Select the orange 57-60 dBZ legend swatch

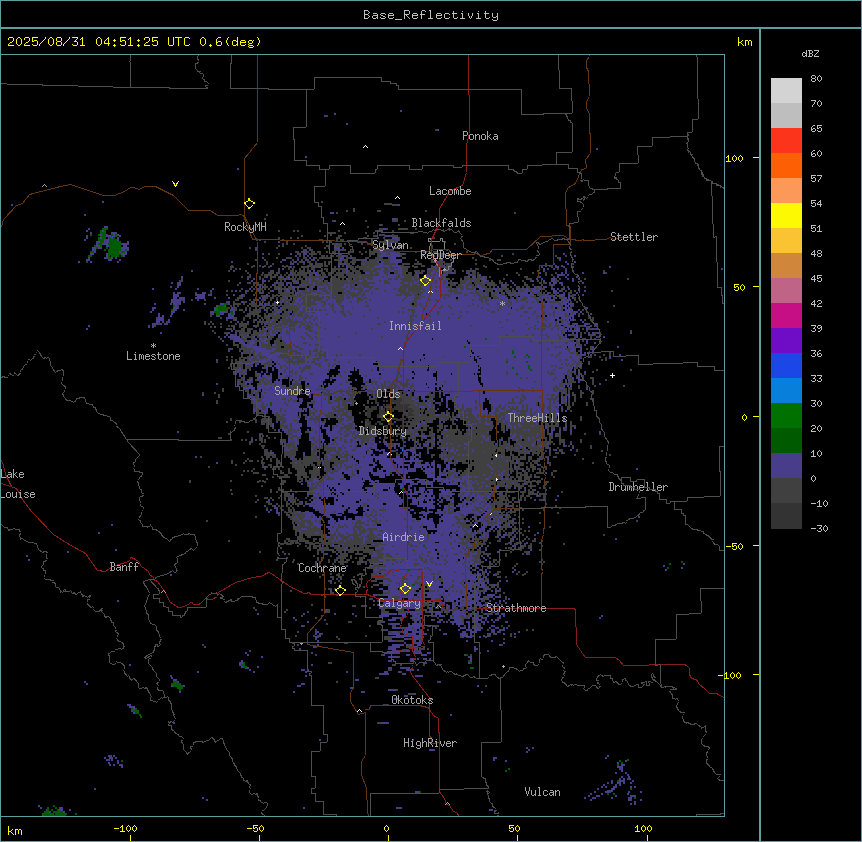[x=786, y=165]
